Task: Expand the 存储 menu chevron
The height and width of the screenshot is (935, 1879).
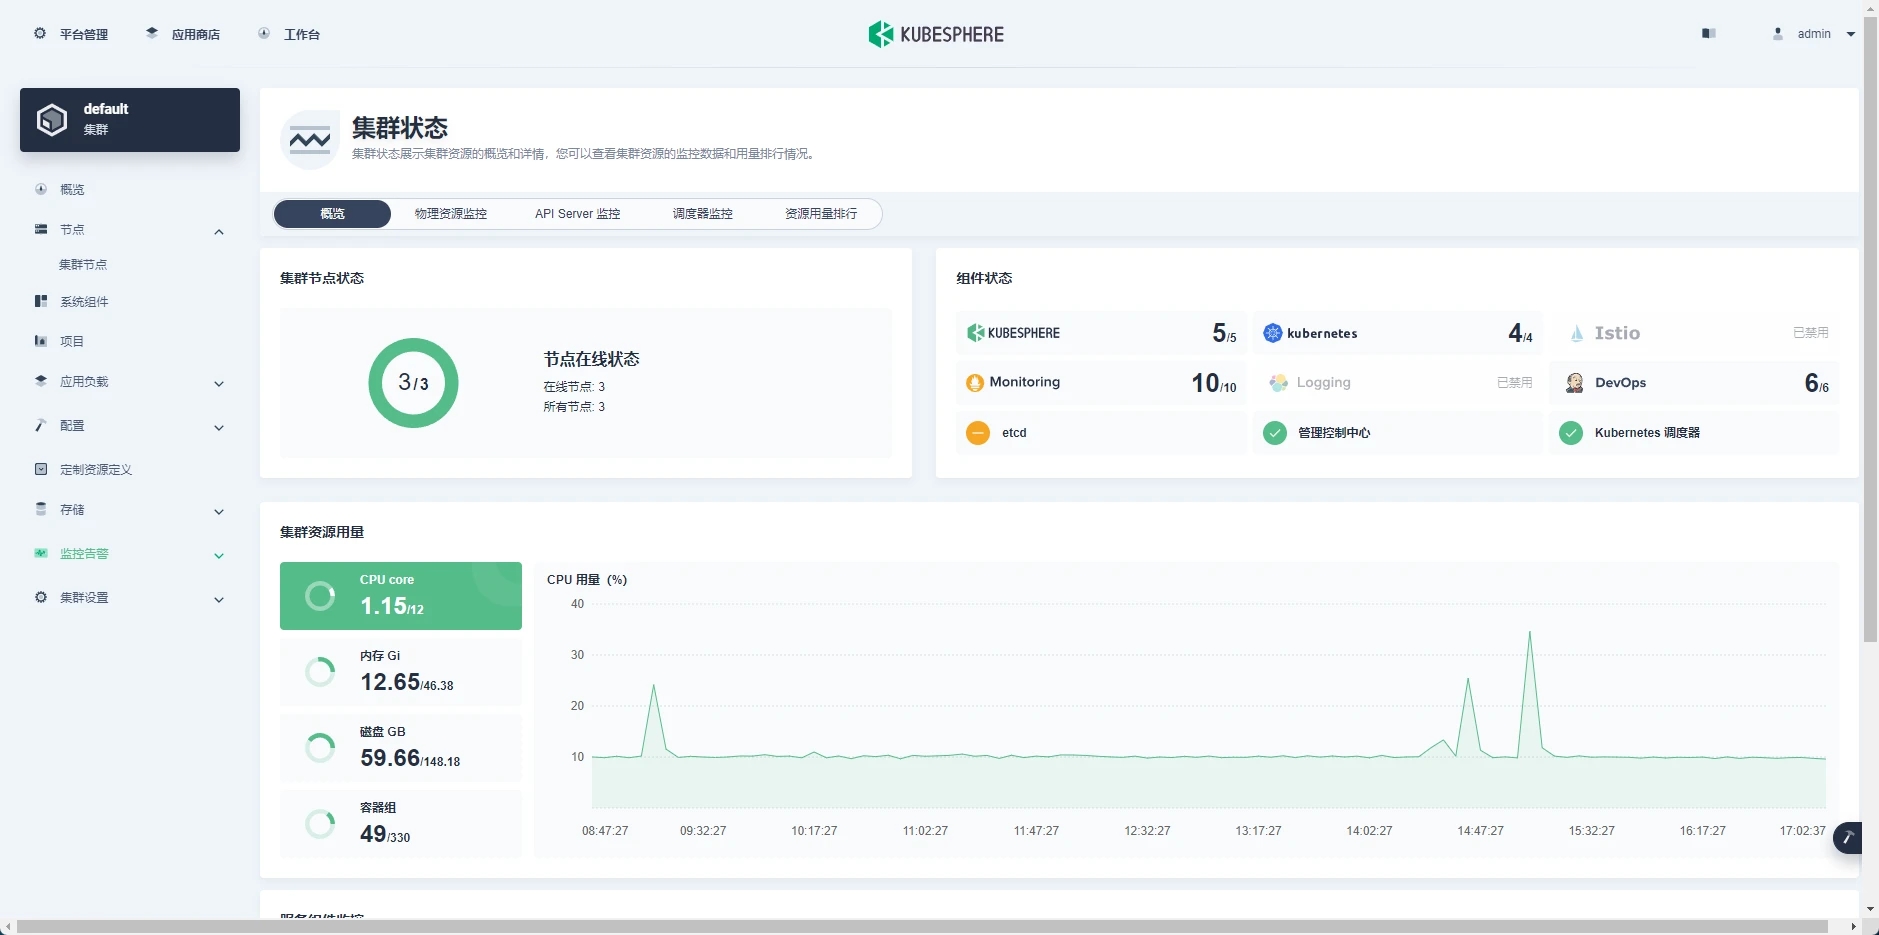Action: pos(219,512)
